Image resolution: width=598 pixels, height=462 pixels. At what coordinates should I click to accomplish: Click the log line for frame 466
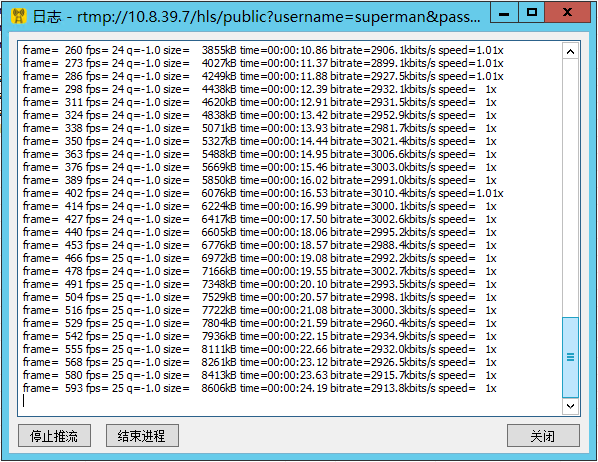pyautogui.click(x=259, y=258)
